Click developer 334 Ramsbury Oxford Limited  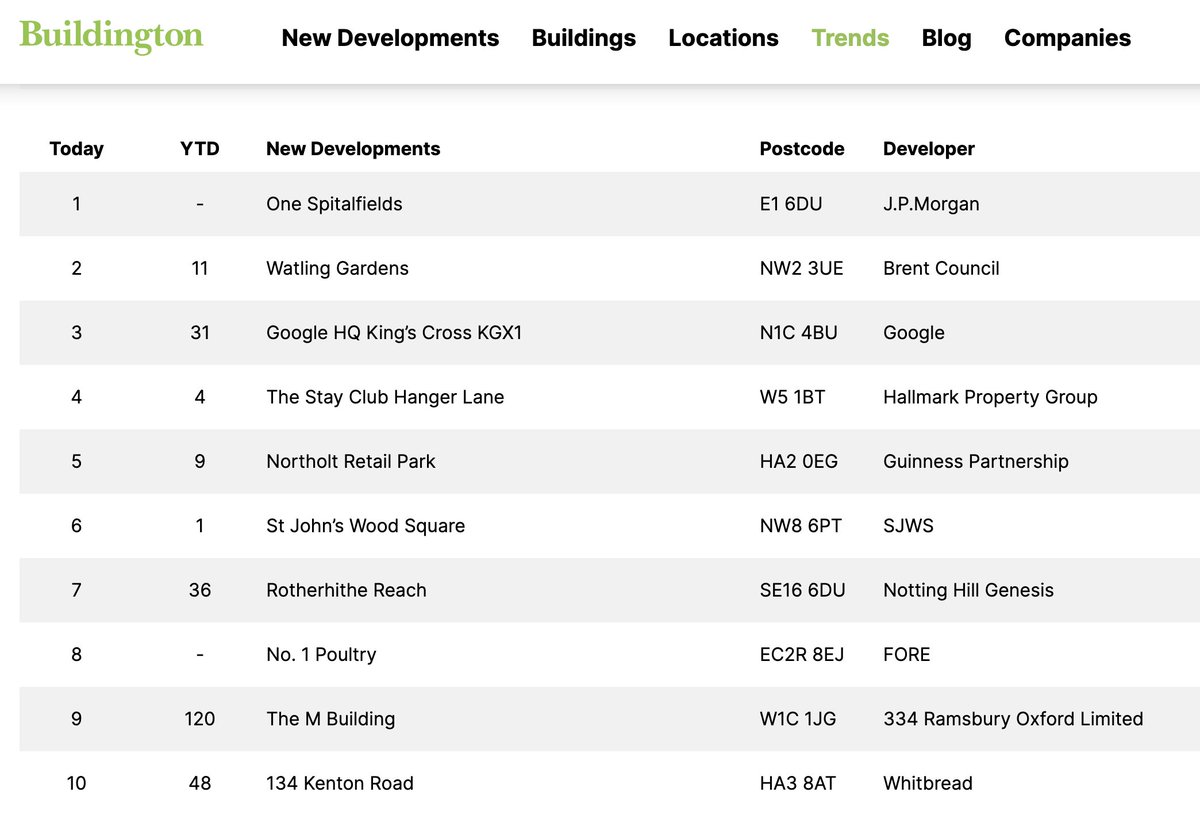pyautogui.click(x=1013, y=719)
